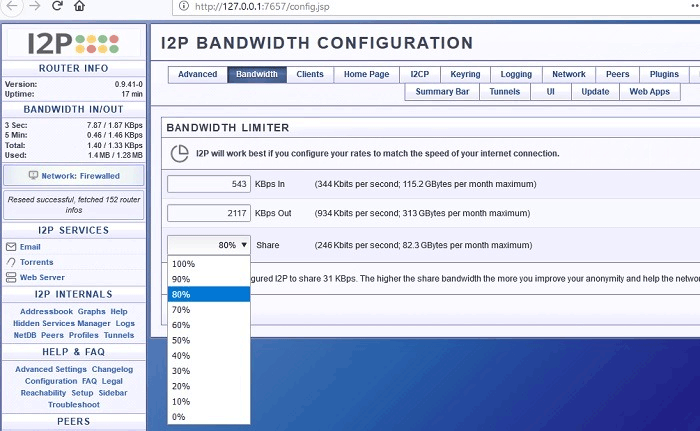The width and height of the screenshot is (700, 431).
Task: Click the Sidebar help link
Action: [113, 393]
